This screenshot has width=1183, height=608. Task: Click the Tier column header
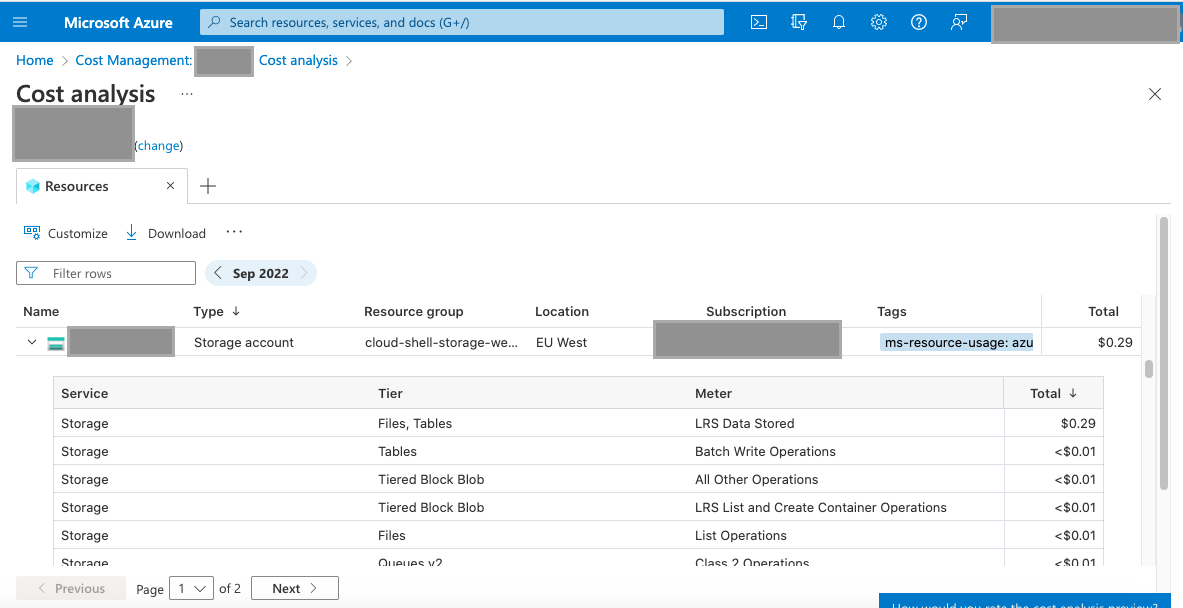coord(390,393)
